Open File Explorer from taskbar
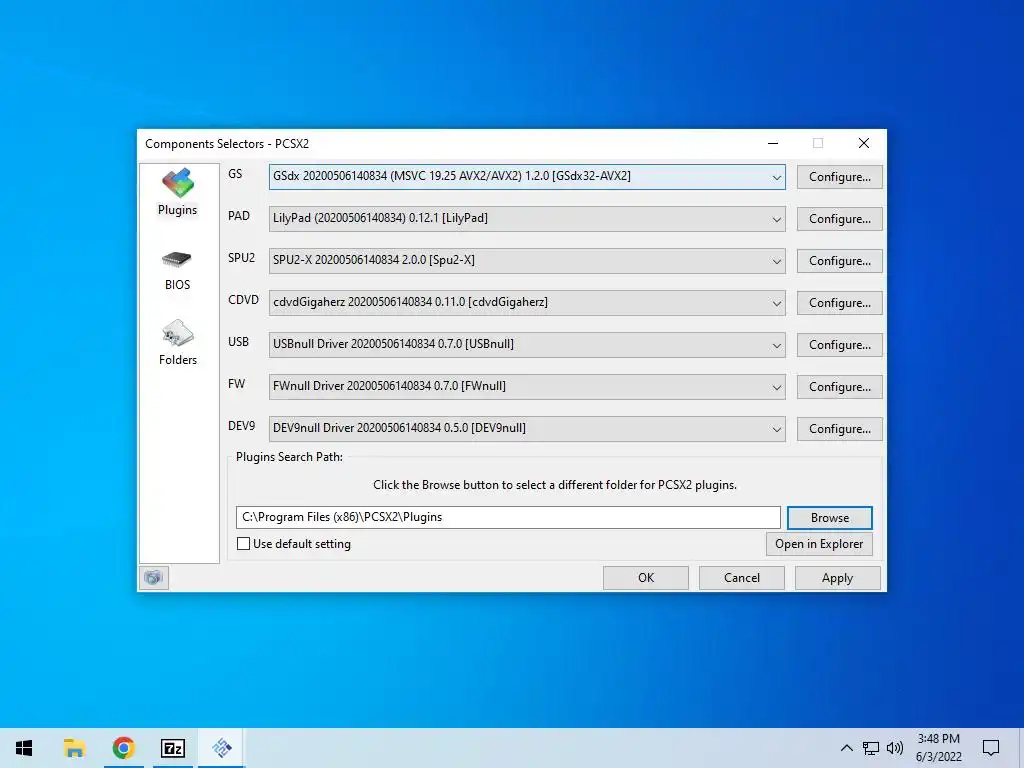This screenshot has width=1024, height=768. tap(74, 748)
